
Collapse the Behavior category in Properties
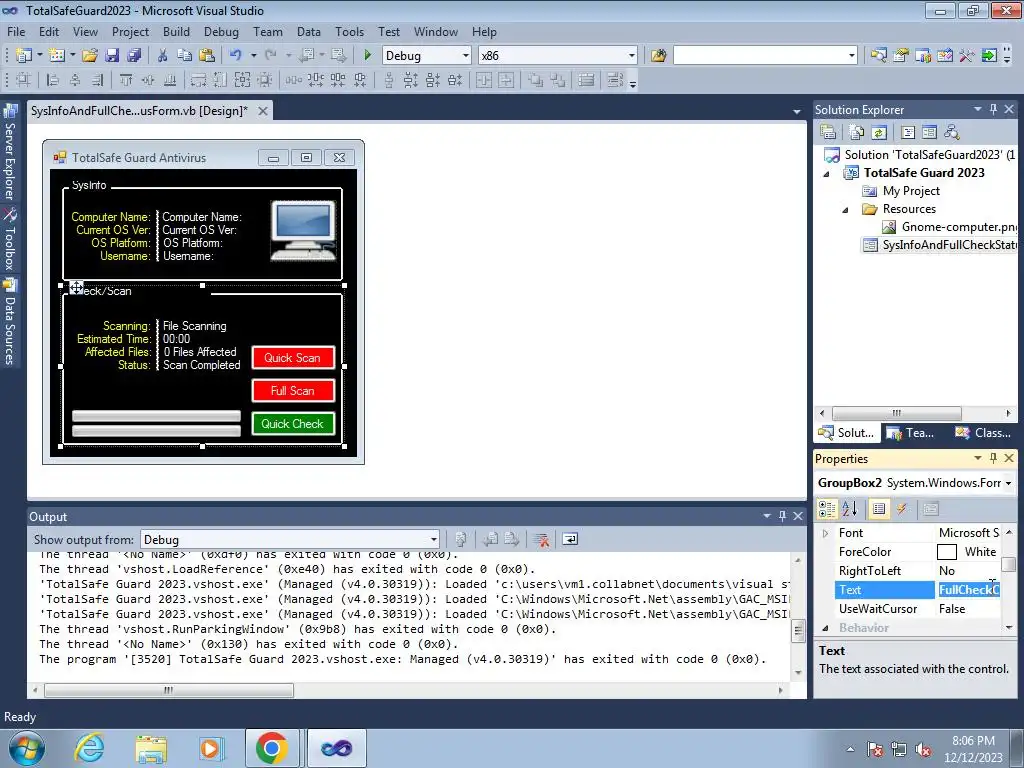[x=825, y=628]
